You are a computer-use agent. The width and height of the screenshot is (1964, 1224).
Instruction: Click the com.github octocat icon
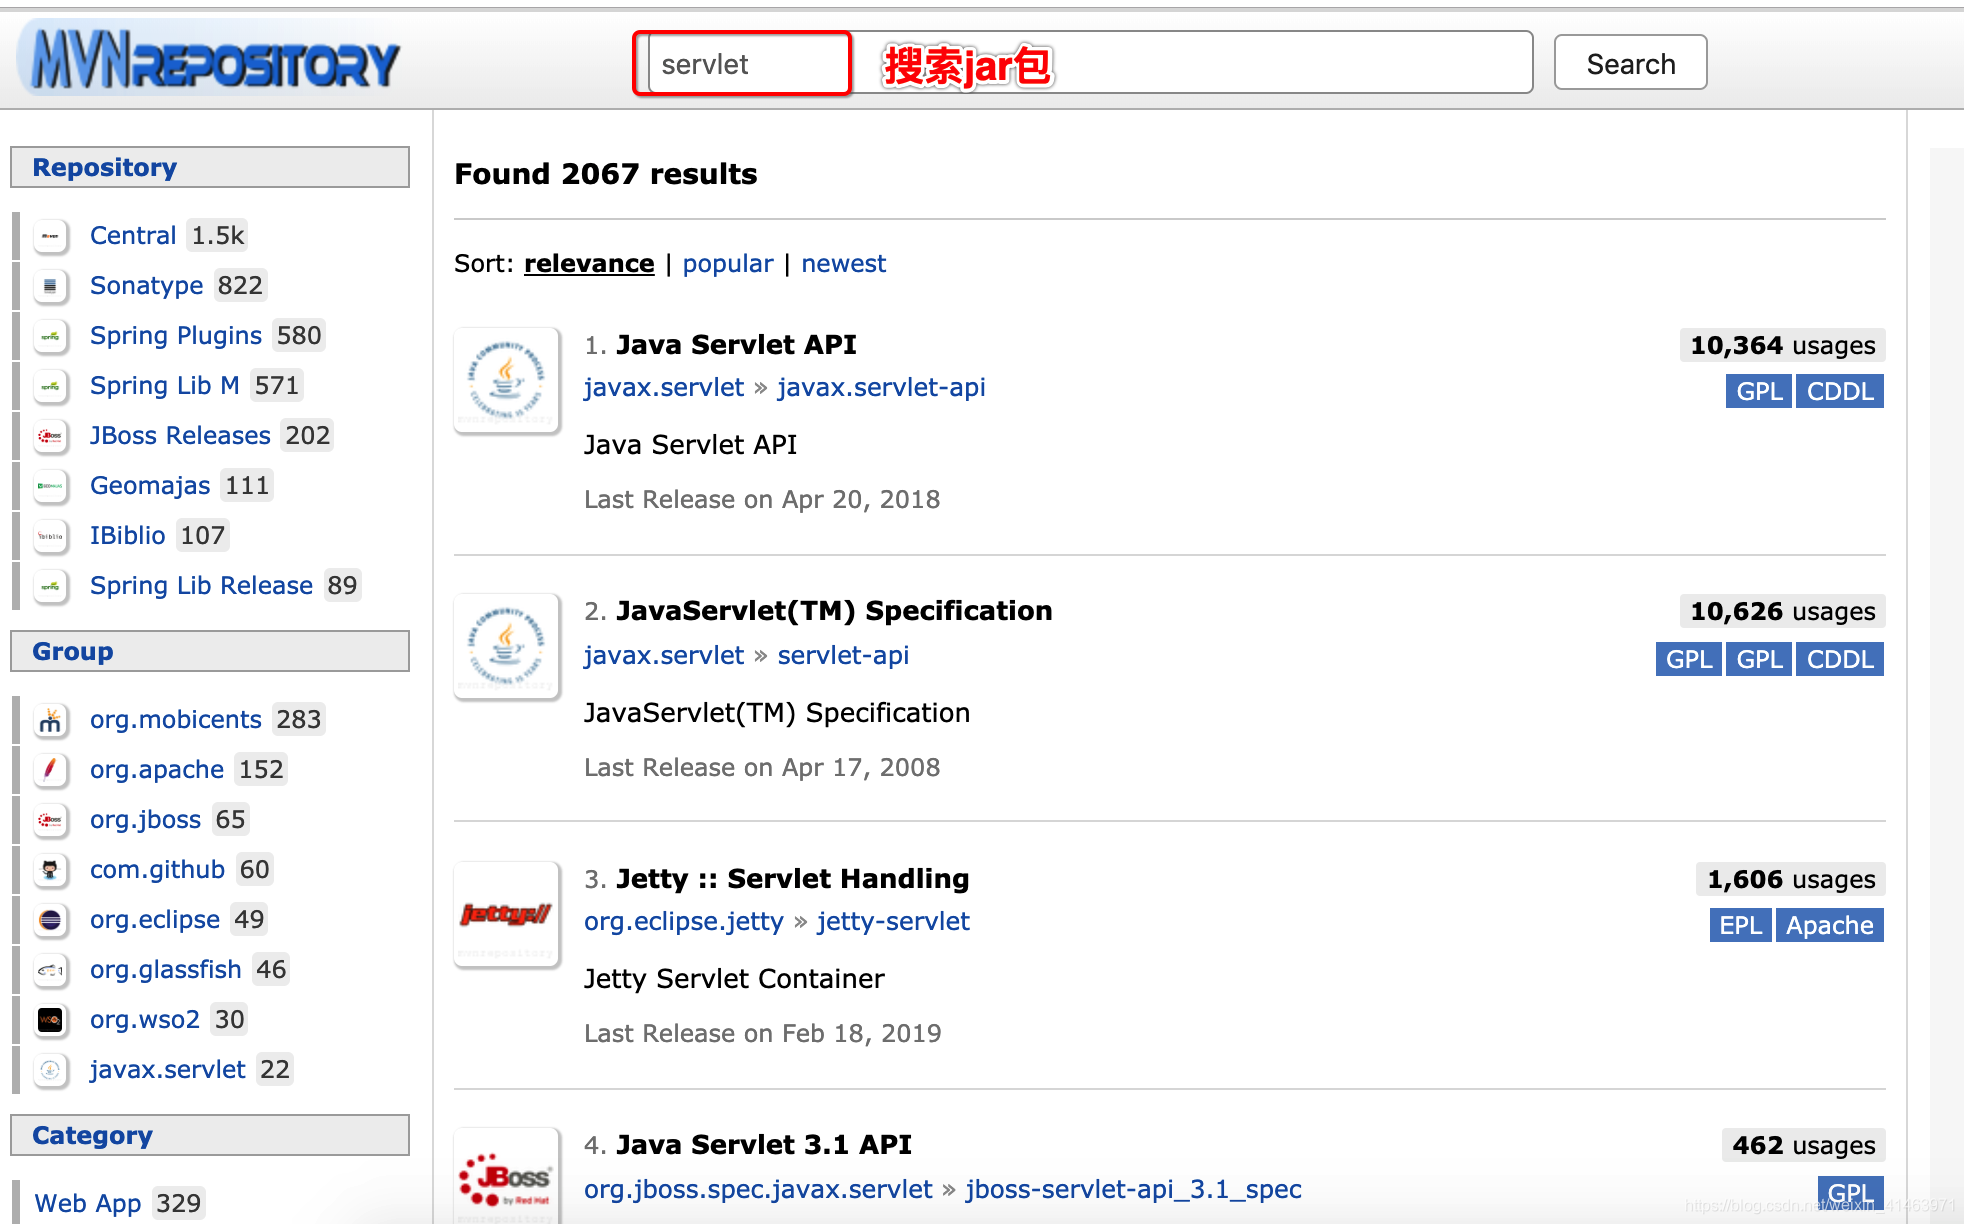(x=51, y=870)
